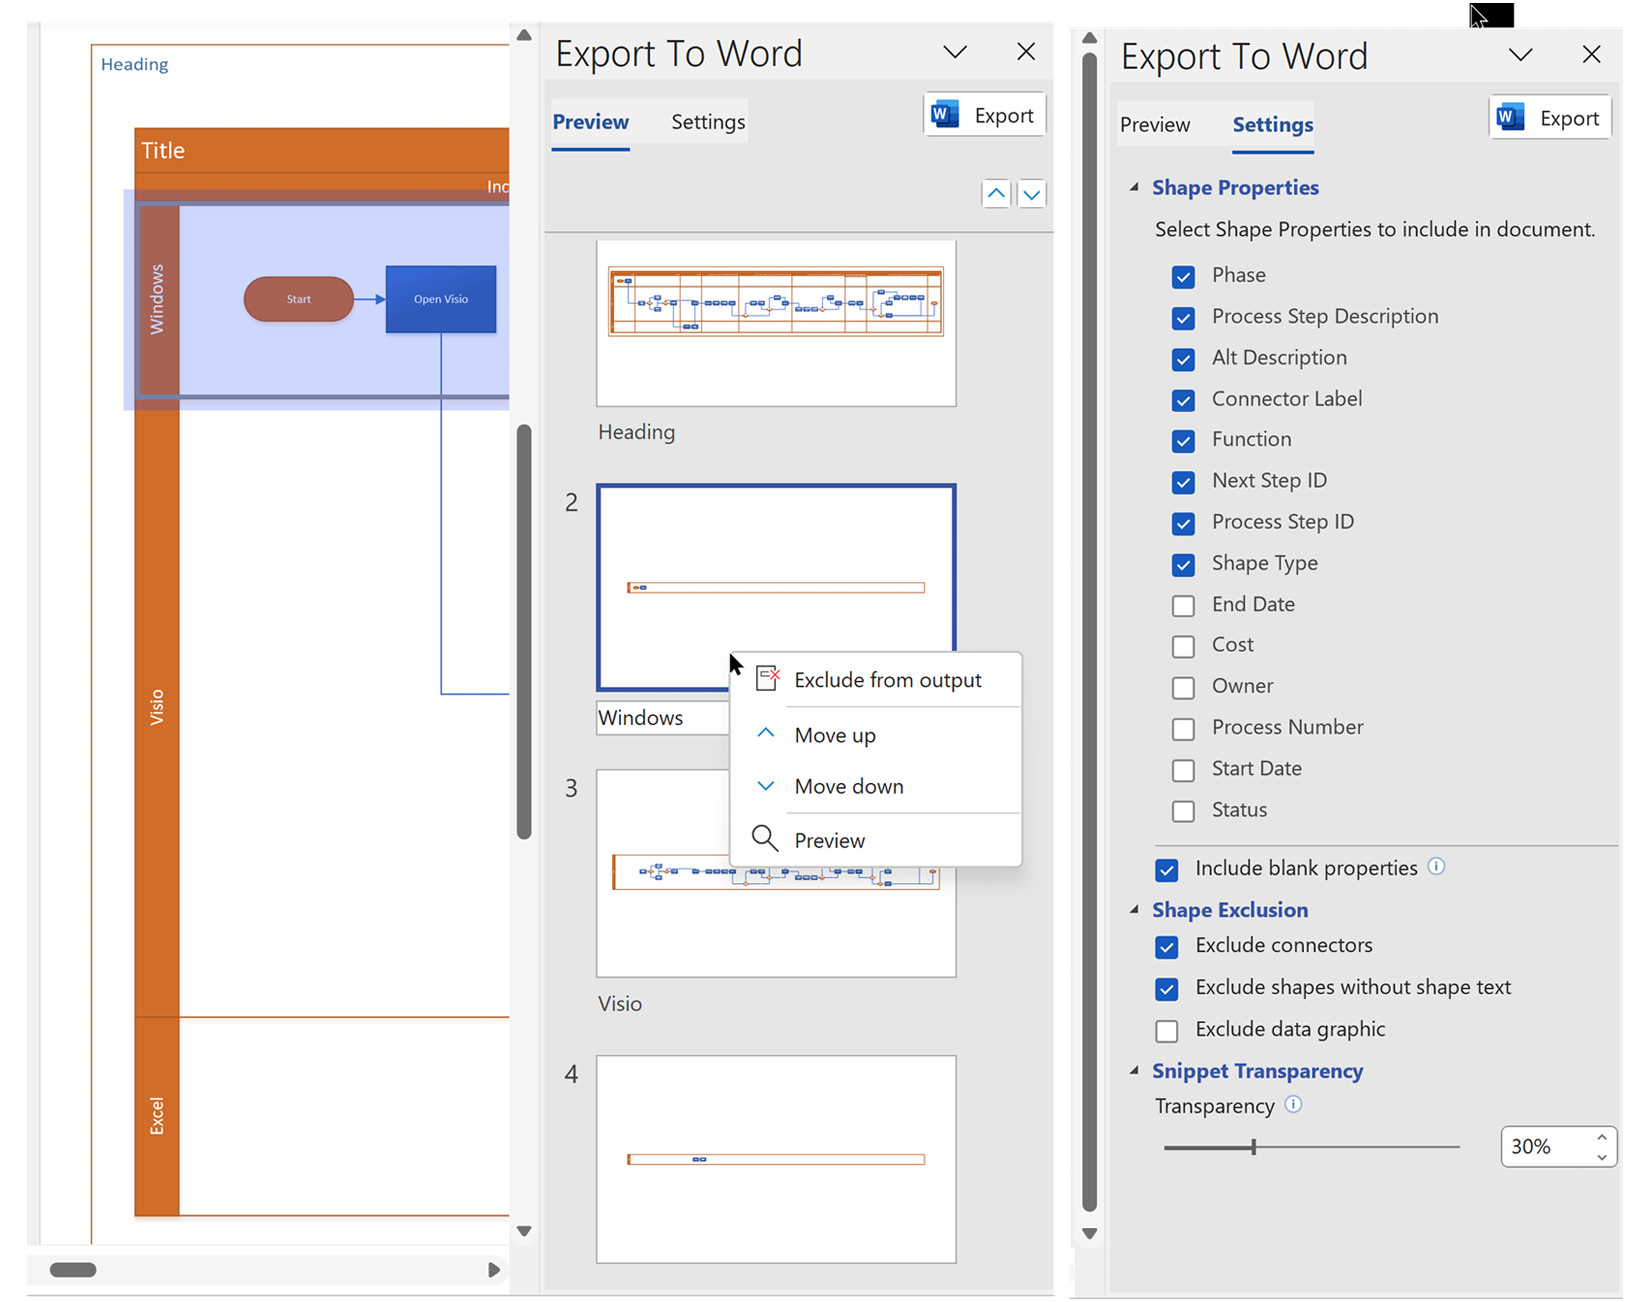Select the Heading snippet thumbnail
This screenshot has height=1302, width=1650.
(776, 323)
